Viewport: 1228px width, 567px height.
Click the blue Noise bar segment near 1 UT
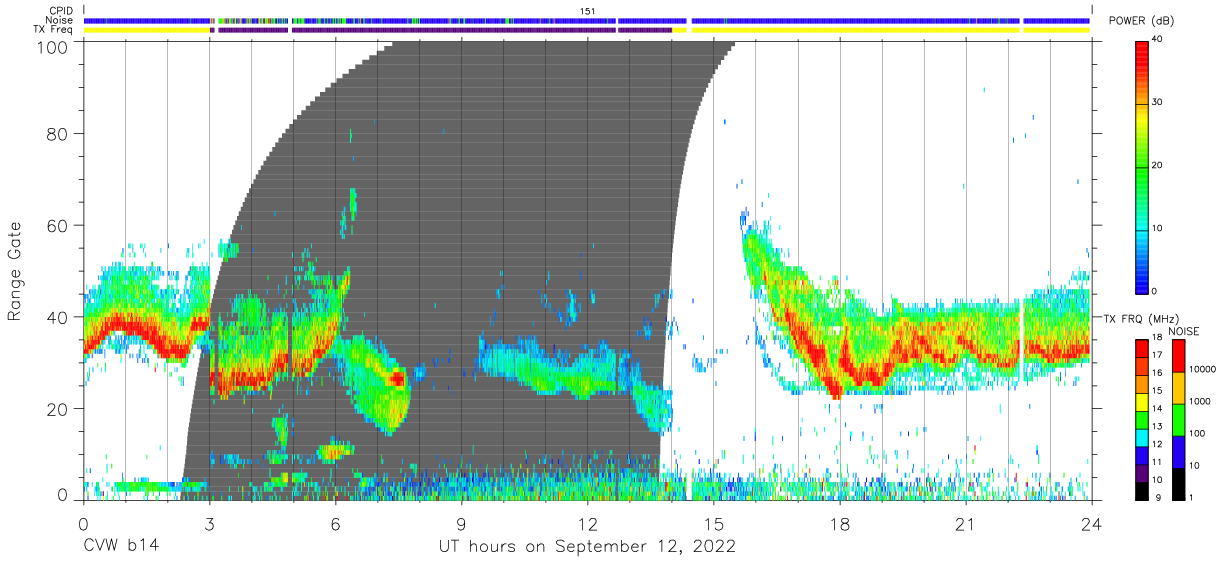(x=148, y=20)
